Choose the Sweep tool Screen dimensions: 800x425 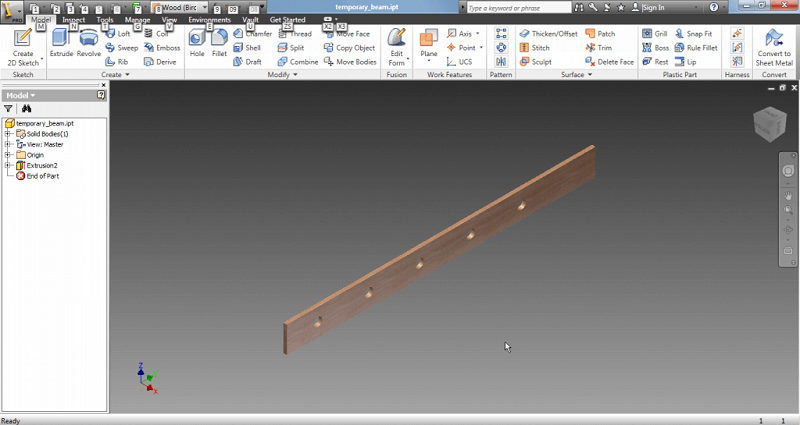click(x=121, y=47)
